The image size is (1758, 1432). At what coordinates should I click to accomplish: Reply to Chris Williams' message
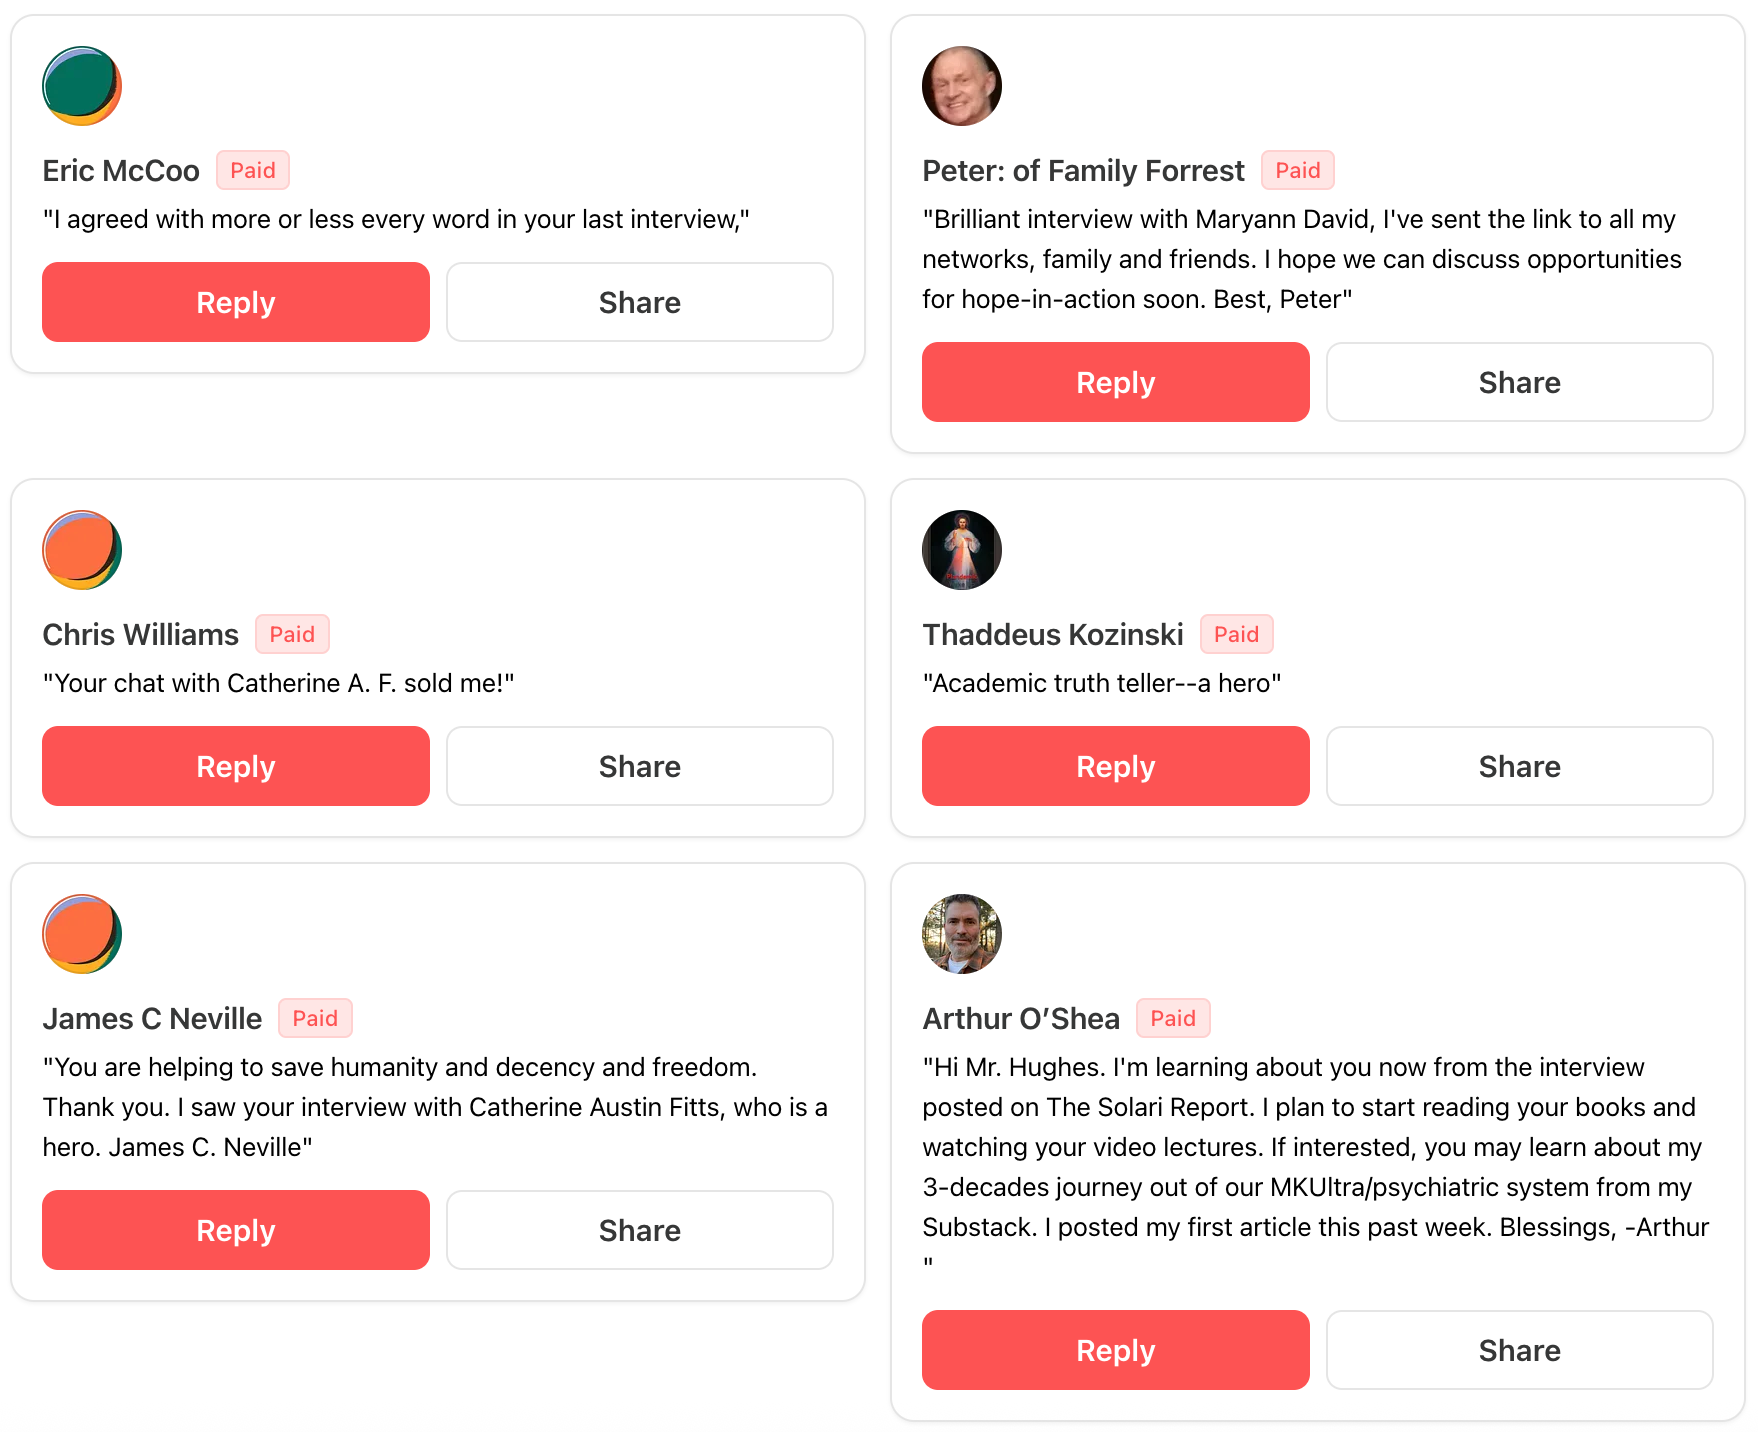coord(236,766)
